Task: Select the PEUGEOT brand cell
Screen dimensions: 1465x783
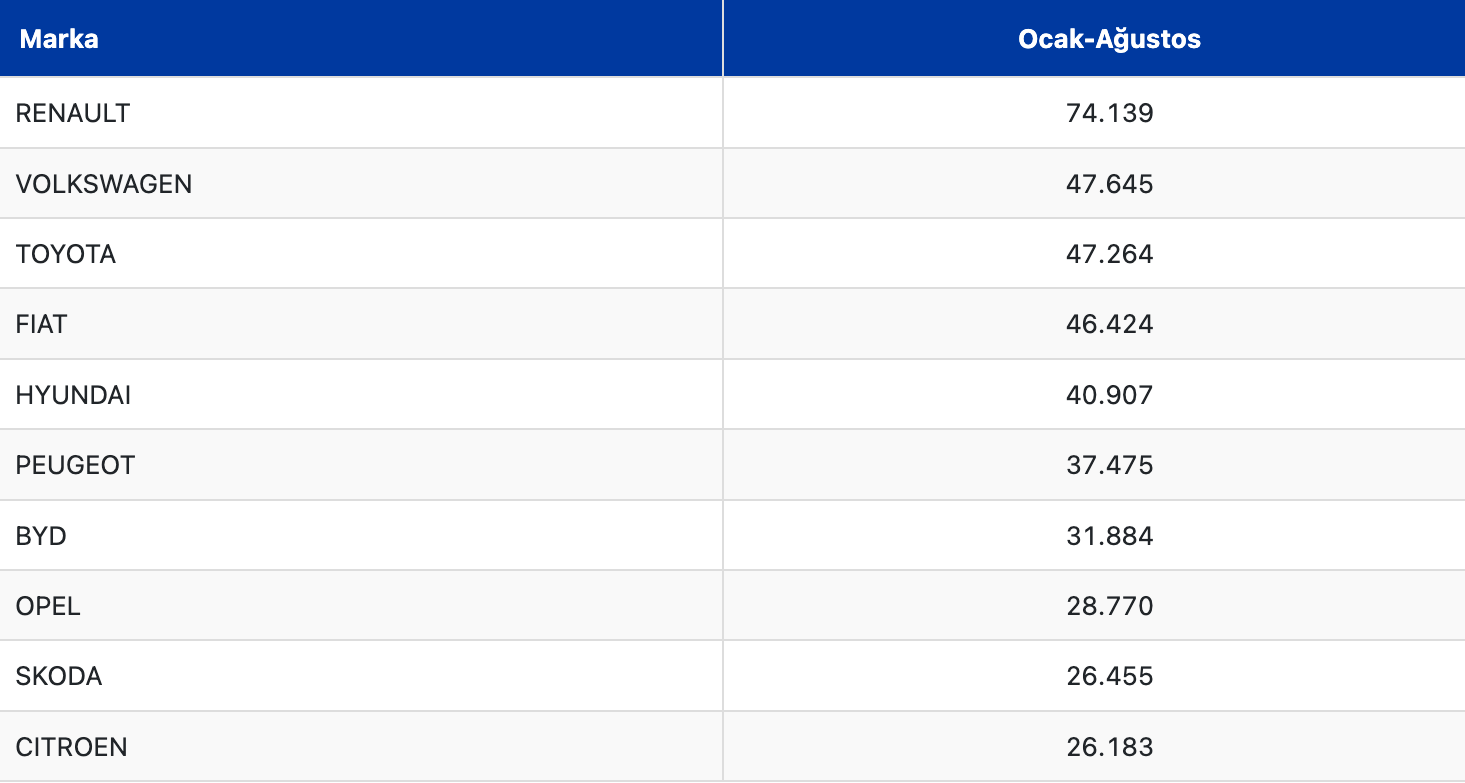Action: 75,465
